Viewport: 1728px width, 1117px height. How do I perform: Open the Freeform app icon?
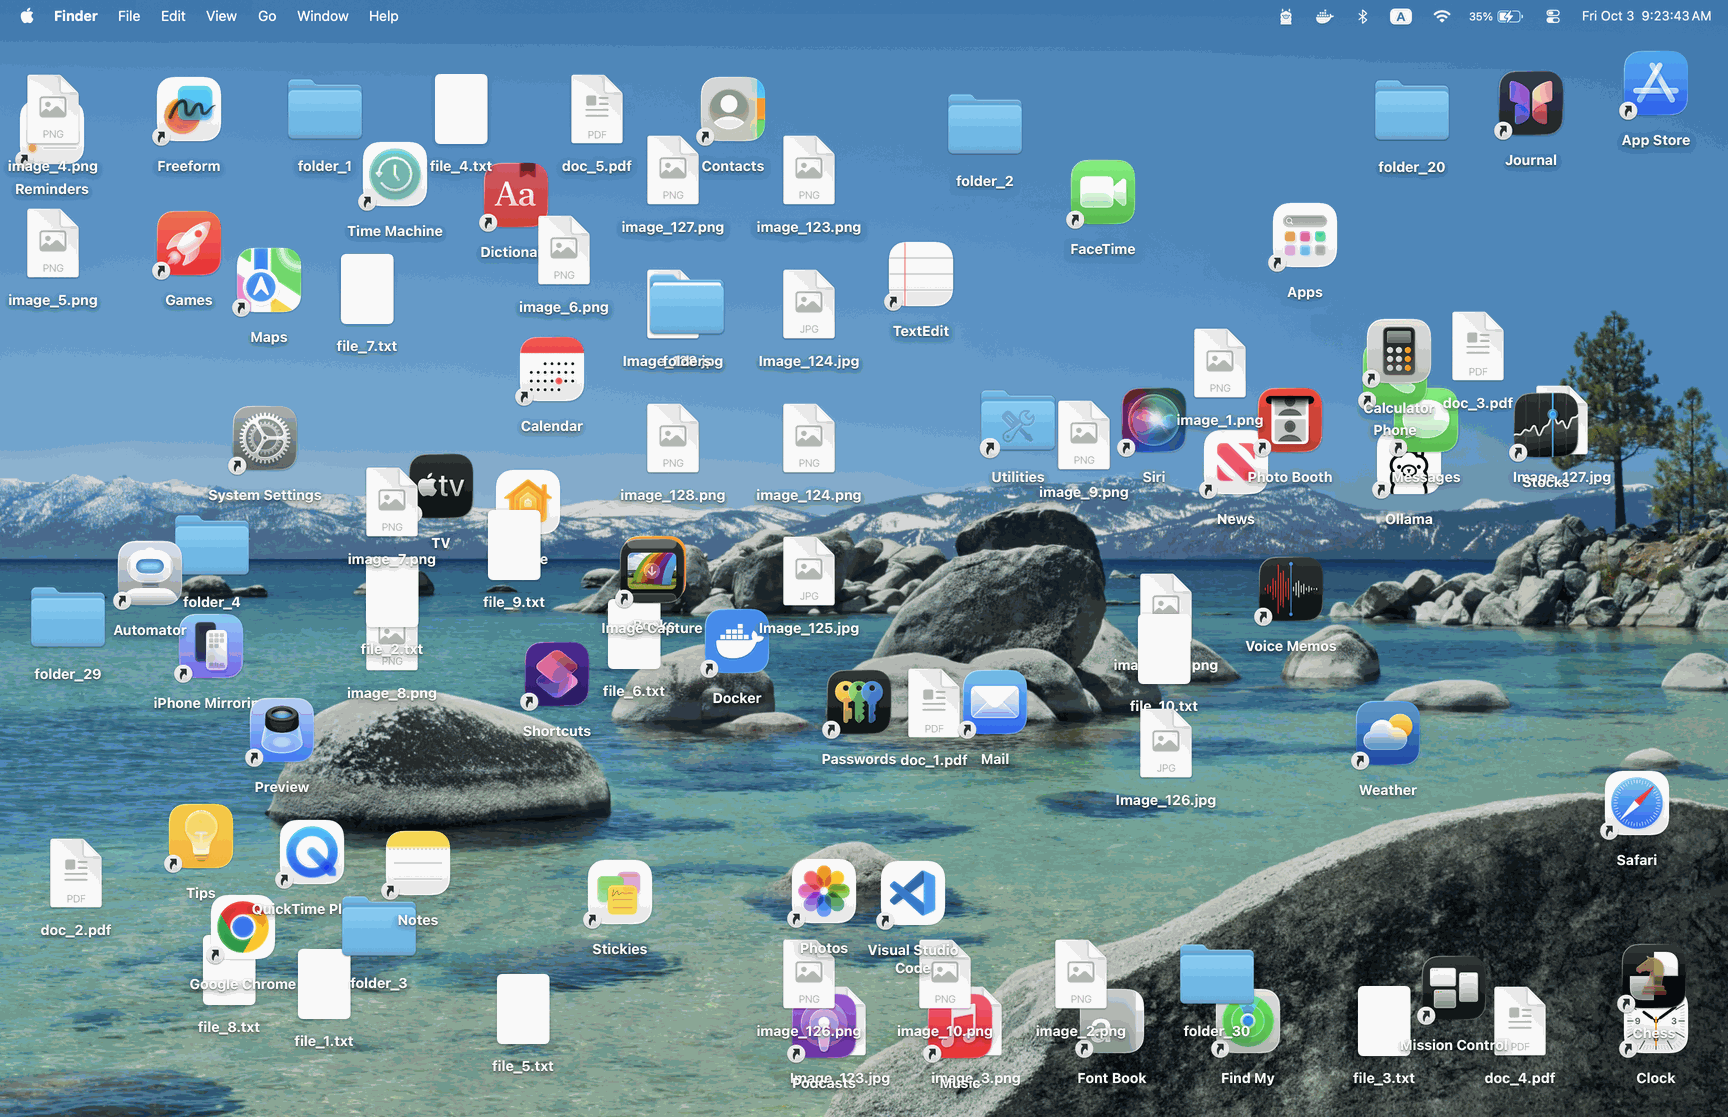click(188, 110)
